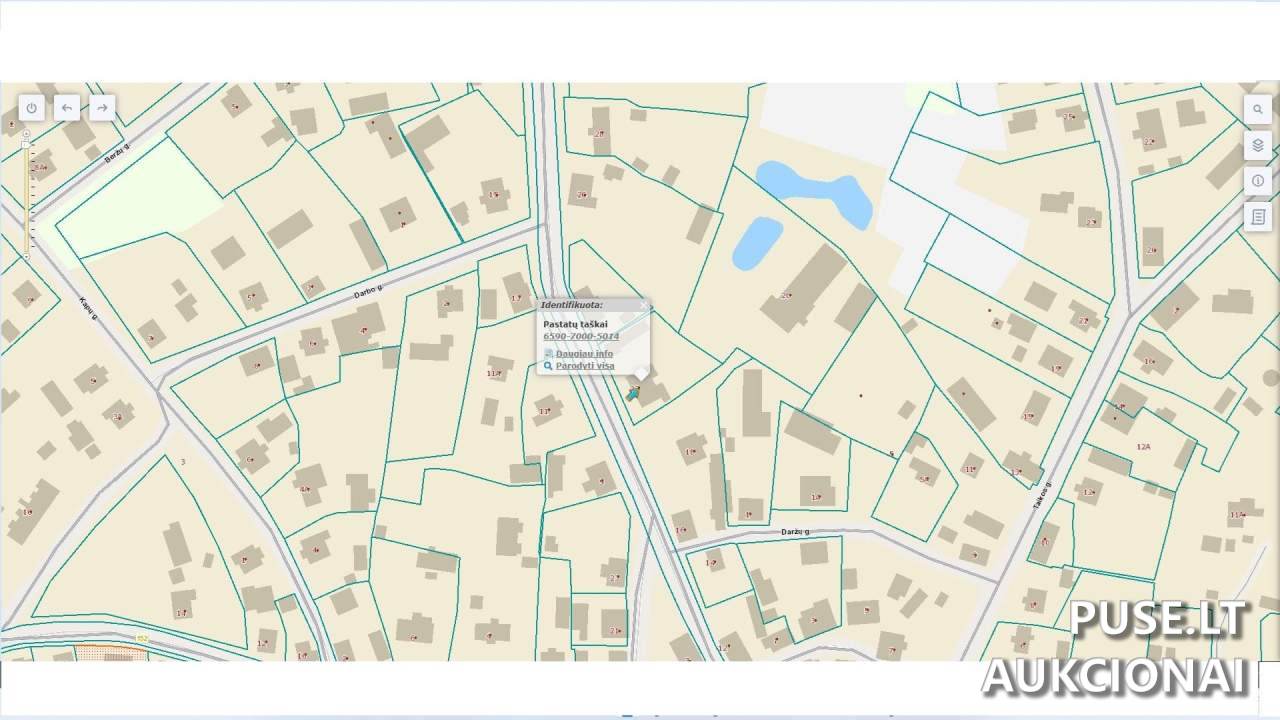Open the 6590-7000-5014 building link
This screenshot has width=1280, height=720.
[581, 337]
